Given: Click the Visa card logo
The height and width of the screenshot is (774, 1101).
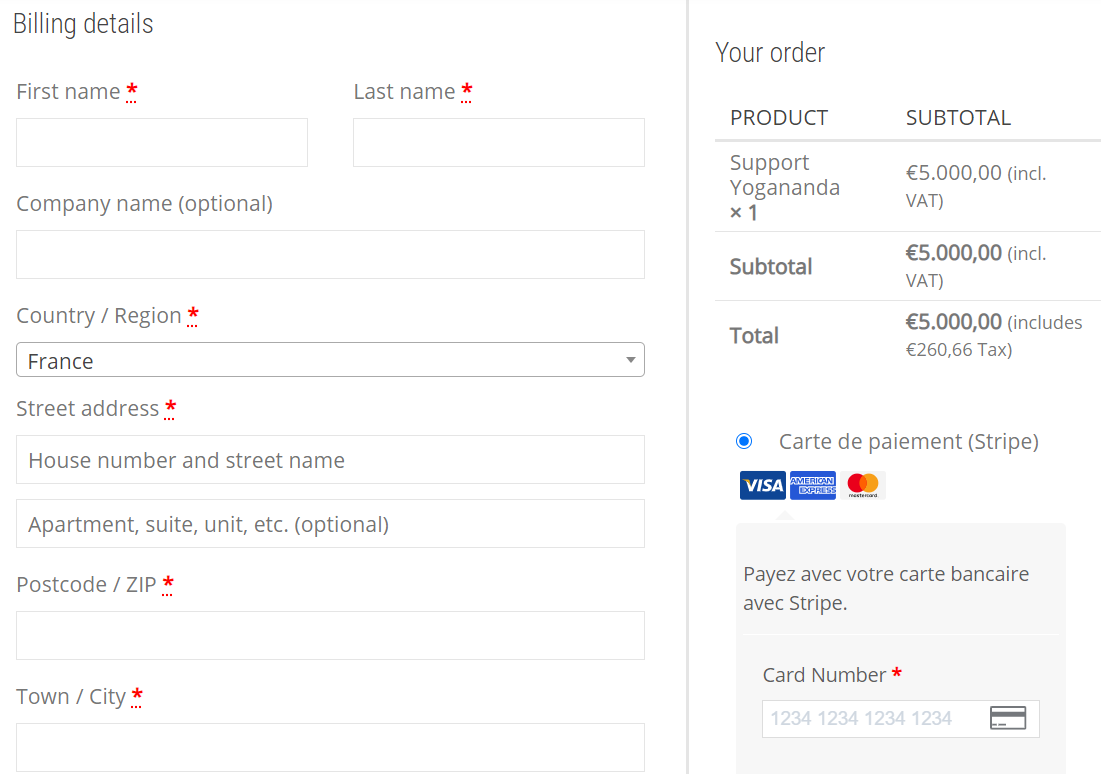Looking at the screenshot, I should 762,485.
